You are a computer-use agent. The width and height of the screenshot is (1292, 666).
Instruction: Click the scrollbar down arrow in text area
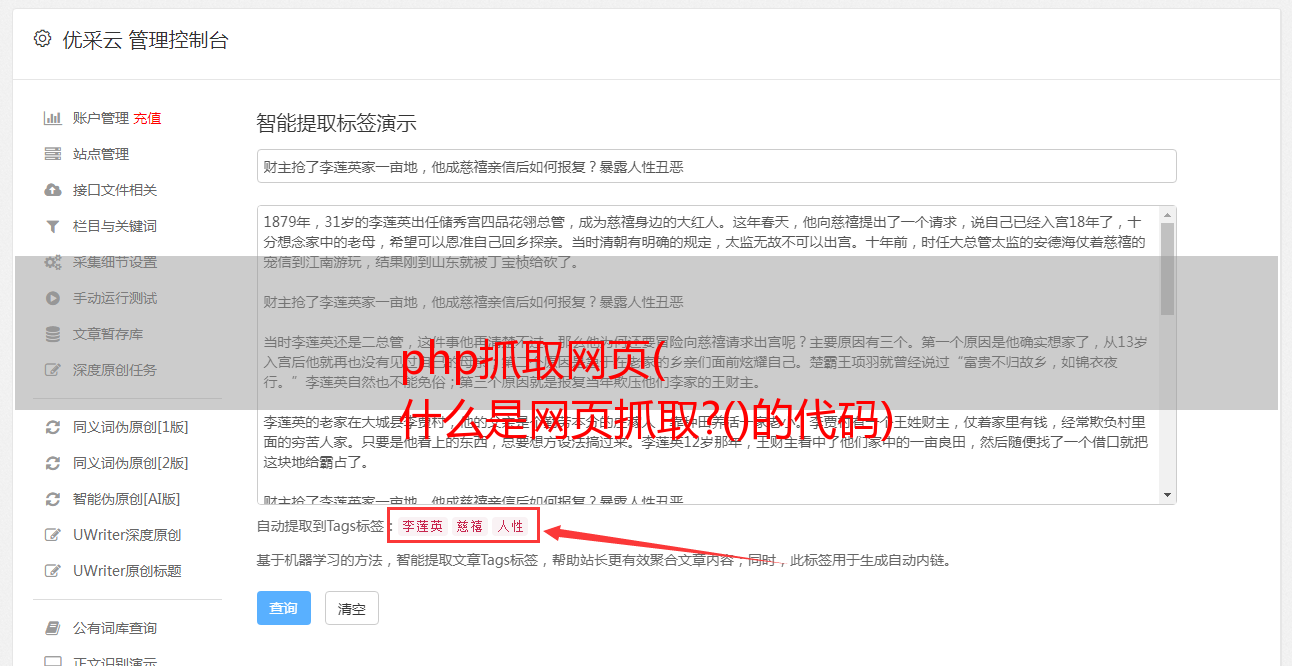coord(1167,495)
